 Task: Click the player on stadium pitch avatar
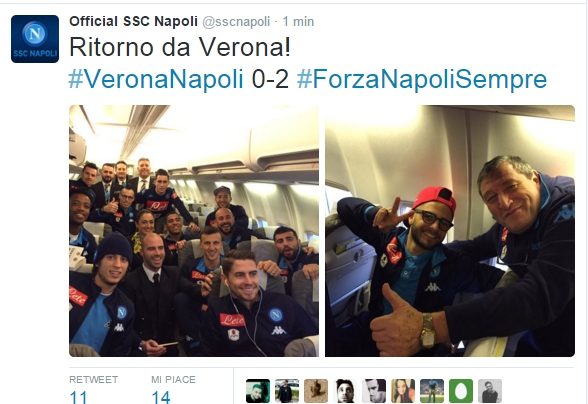pos(432,391)
